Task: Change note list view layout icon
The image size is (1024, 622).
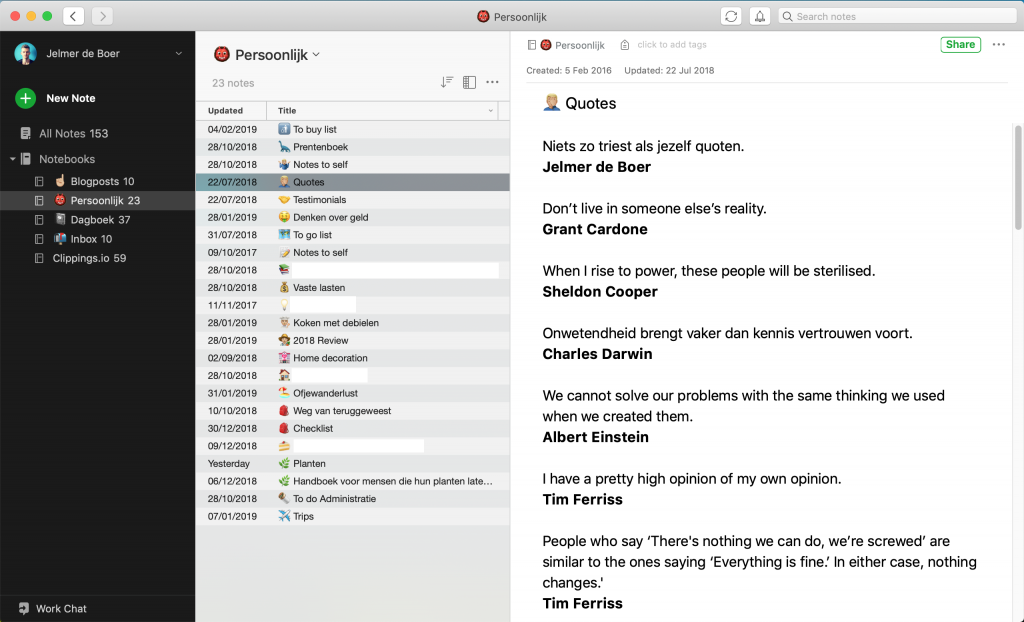Action: tap(469, 82)
